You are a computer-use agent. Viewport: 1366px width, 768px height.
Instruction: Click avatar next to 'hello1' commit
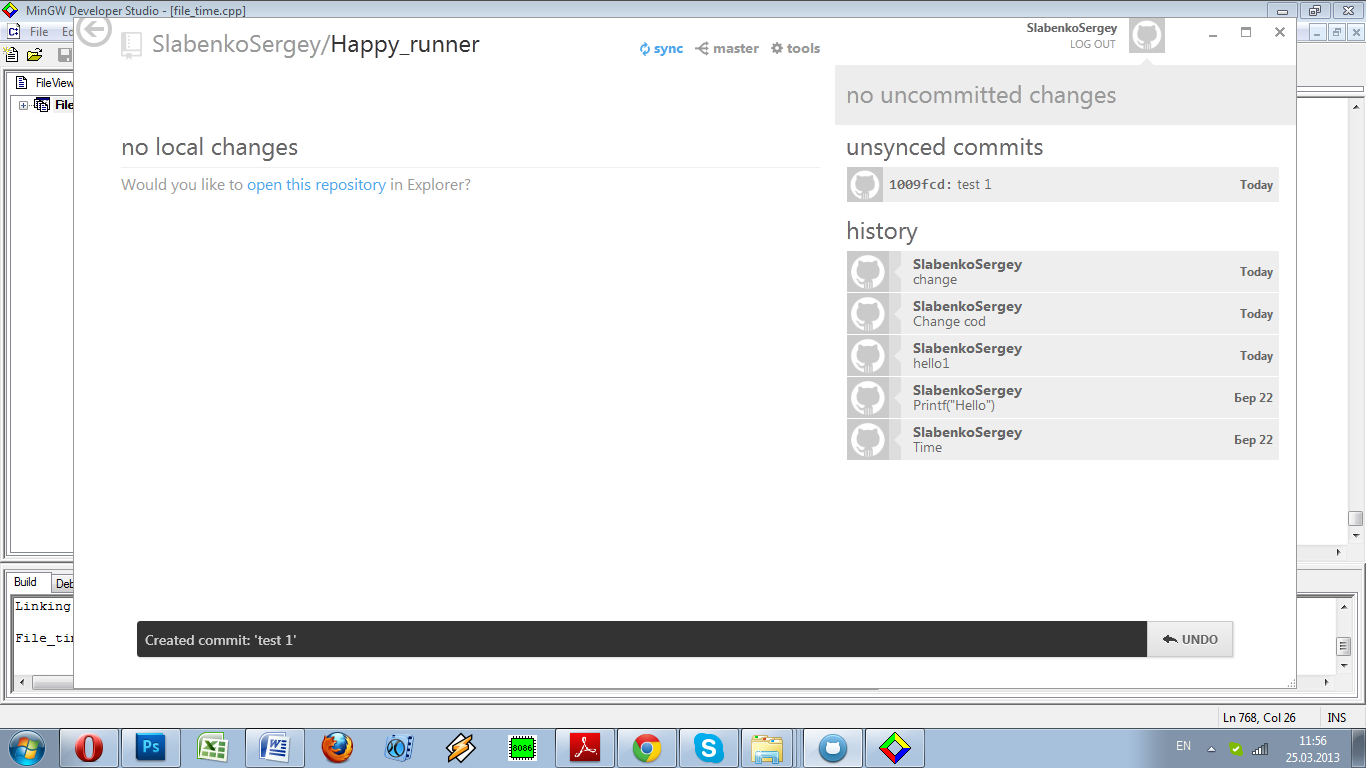pyautogui.click(x=867, y=356)
